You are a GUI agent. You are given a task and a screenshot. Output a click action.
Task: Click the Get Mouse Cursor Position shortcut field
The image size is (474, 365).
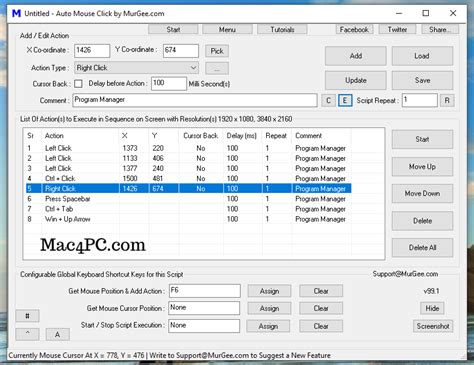click(x=204, y=308)
